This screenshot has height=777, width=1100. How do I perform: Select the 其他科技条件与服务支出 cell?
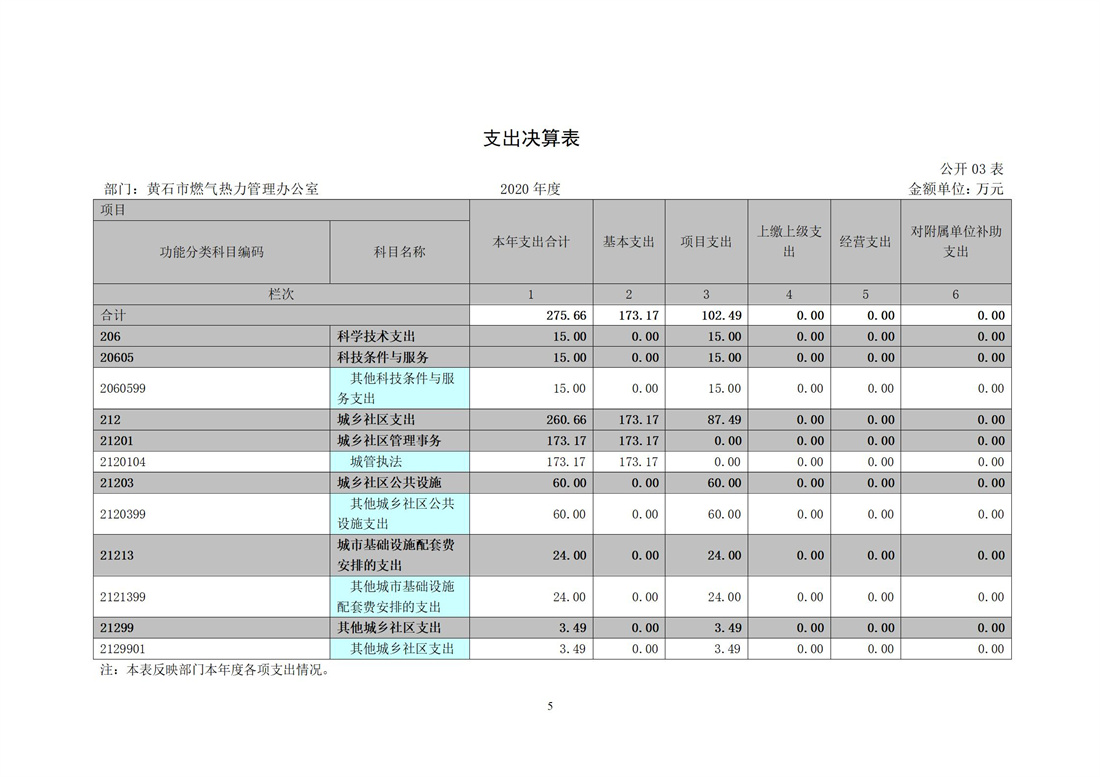point(399,388)
